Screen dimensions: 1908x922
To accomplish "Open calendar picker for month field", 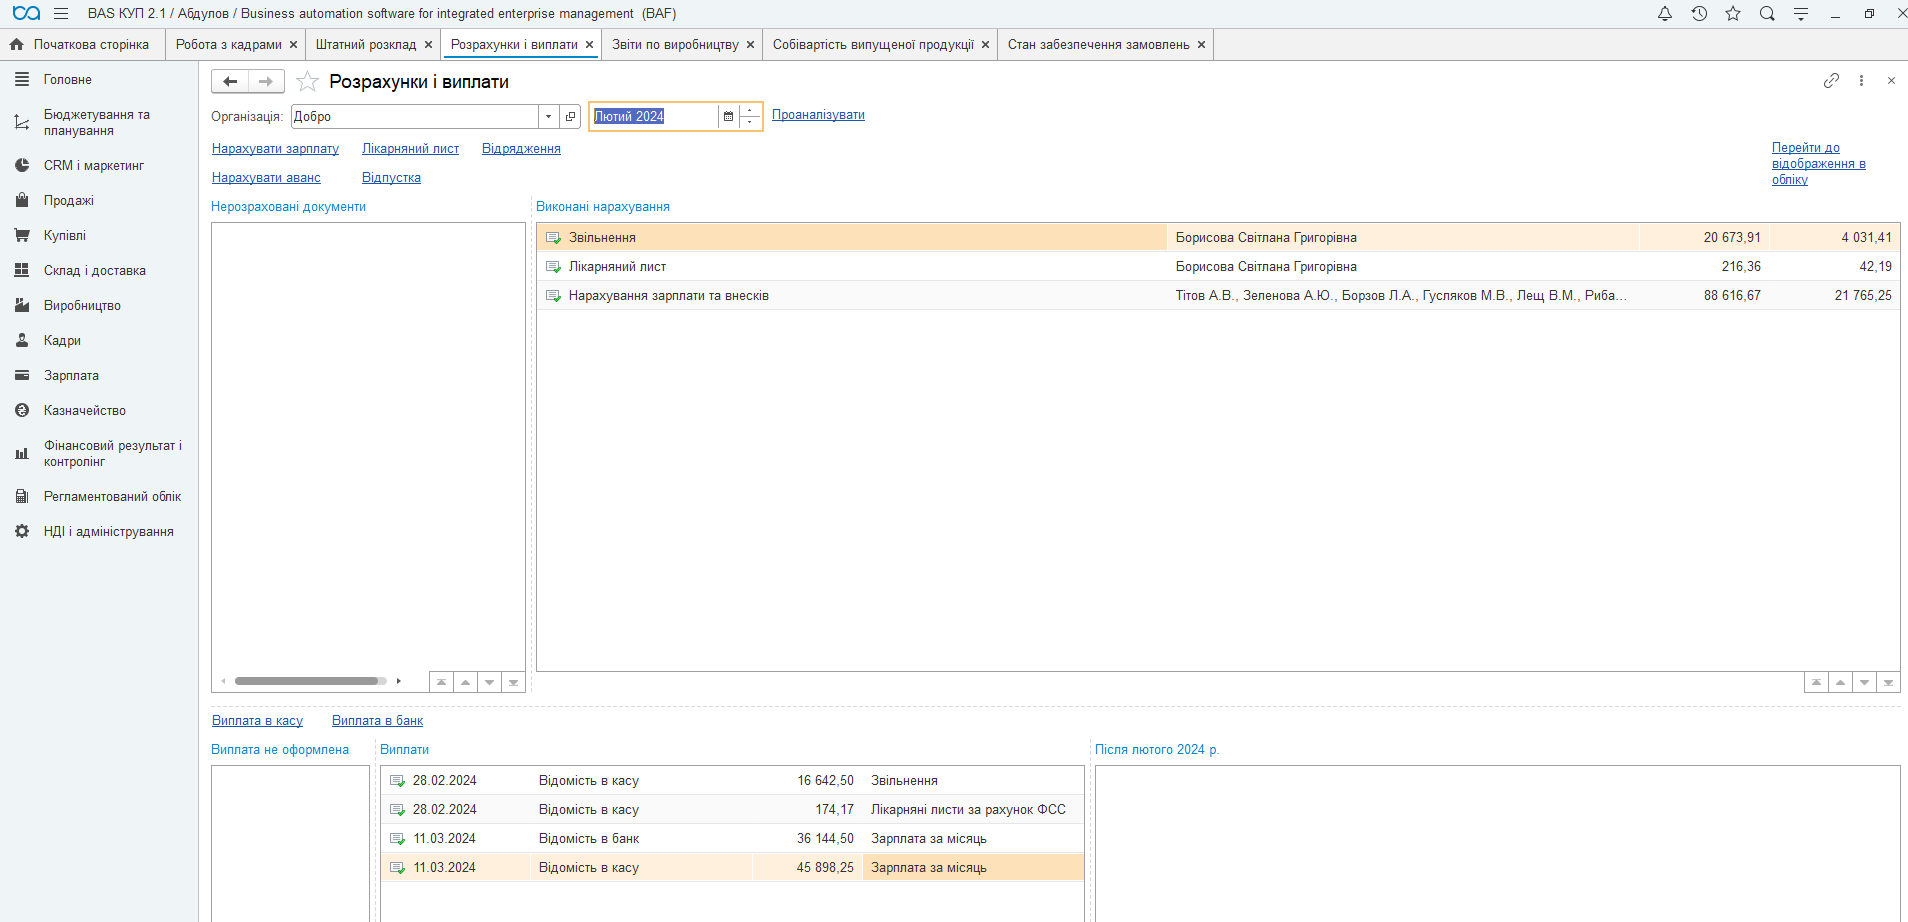I will pos(728,117).
